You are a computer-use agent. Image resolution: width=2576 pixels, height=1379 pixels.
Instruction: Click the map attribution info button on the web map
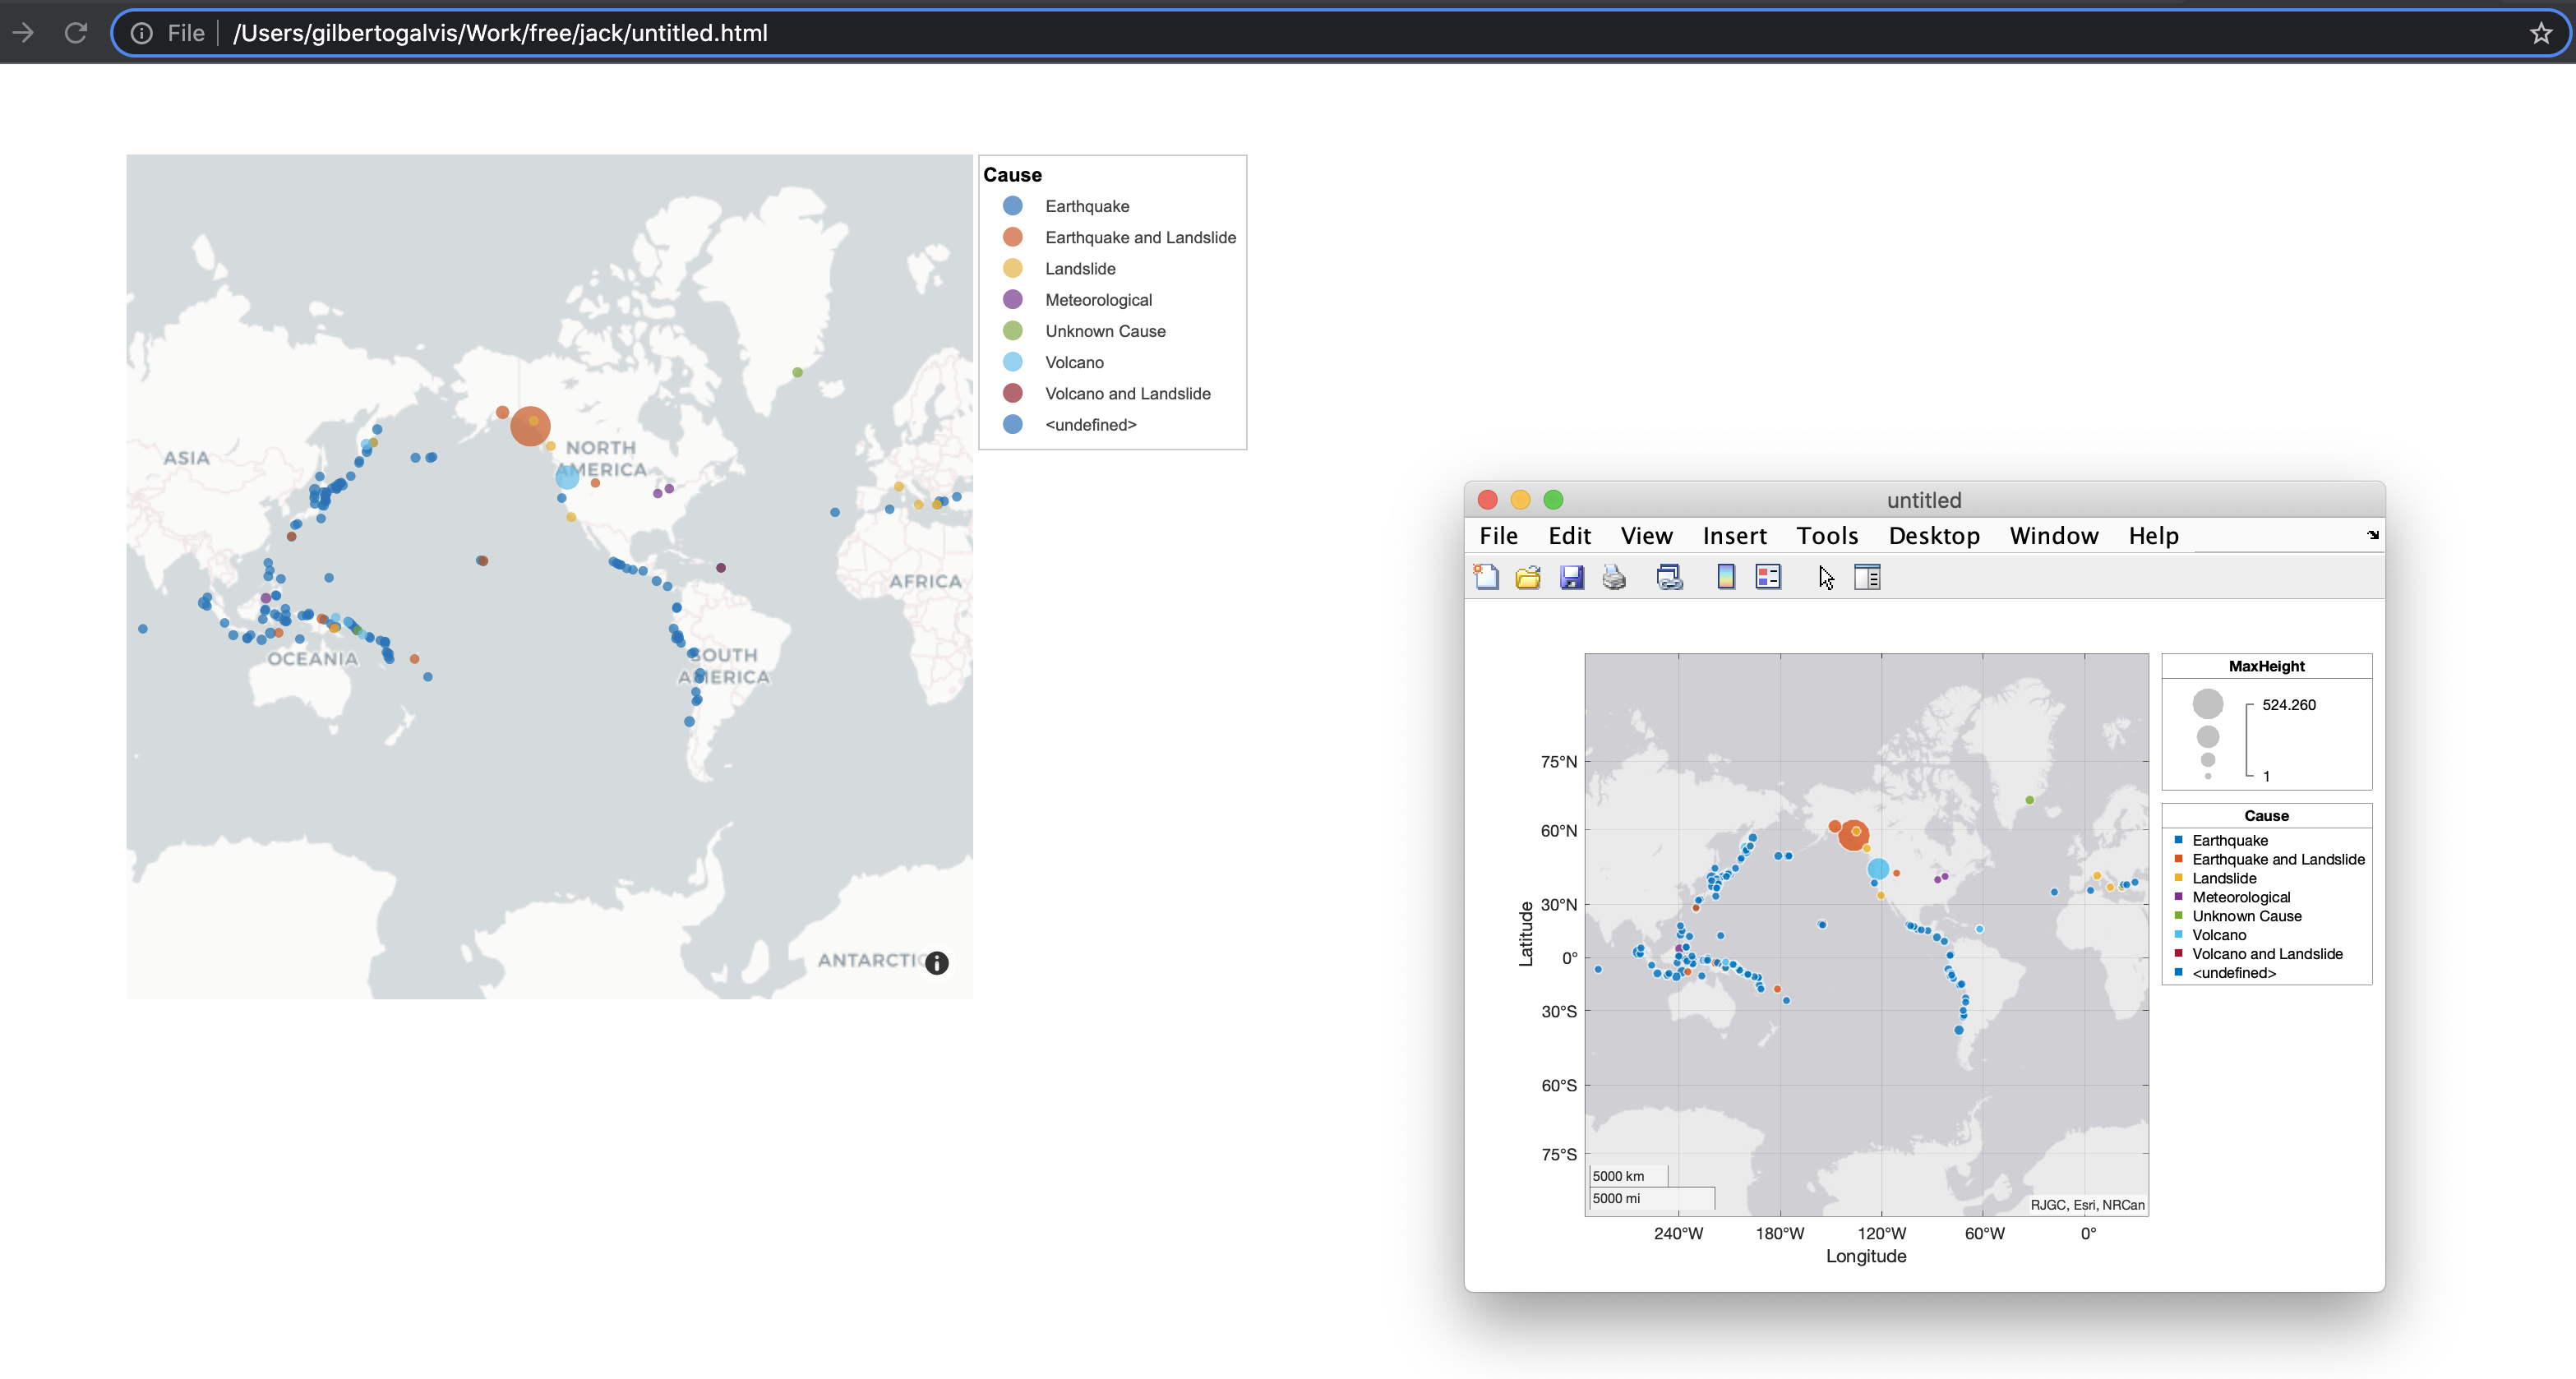[x=936, y=963]
